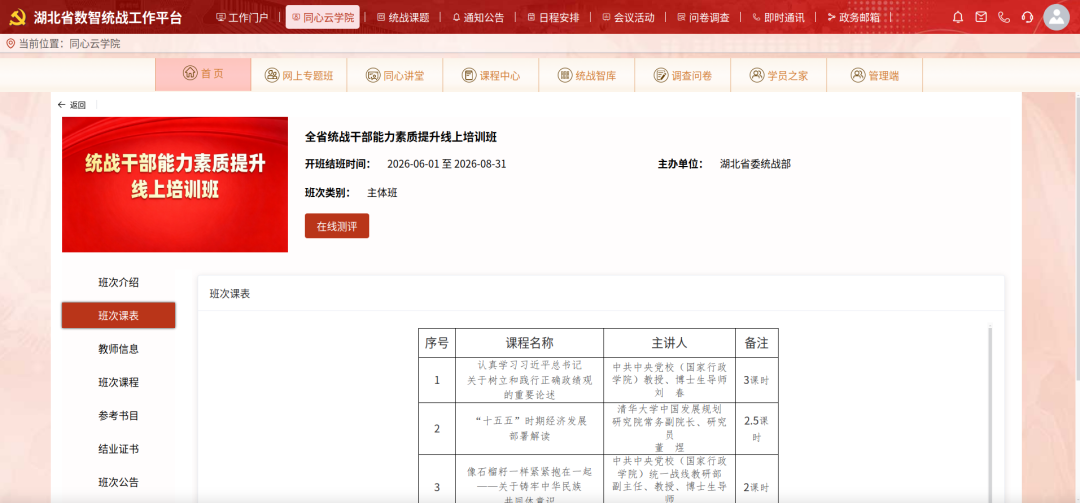The height and width of the screenshot is (503, 1080).
Task: Switch to 管理端 tab
Action: tap(874, 75)
